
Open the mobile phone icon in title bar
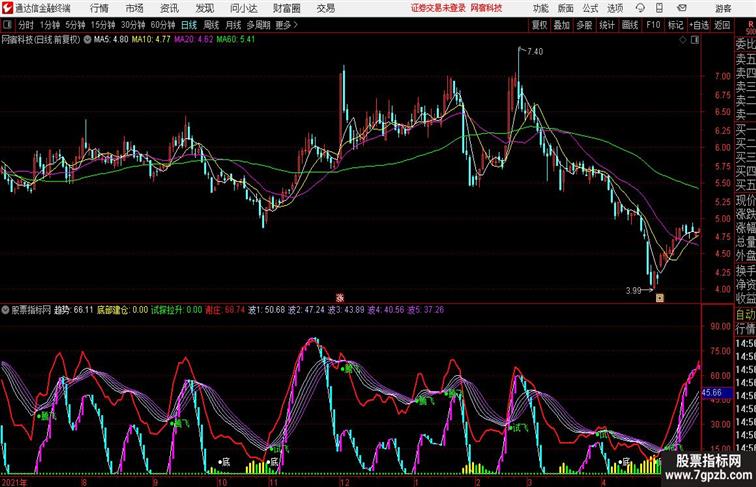[x=659, y=8]
